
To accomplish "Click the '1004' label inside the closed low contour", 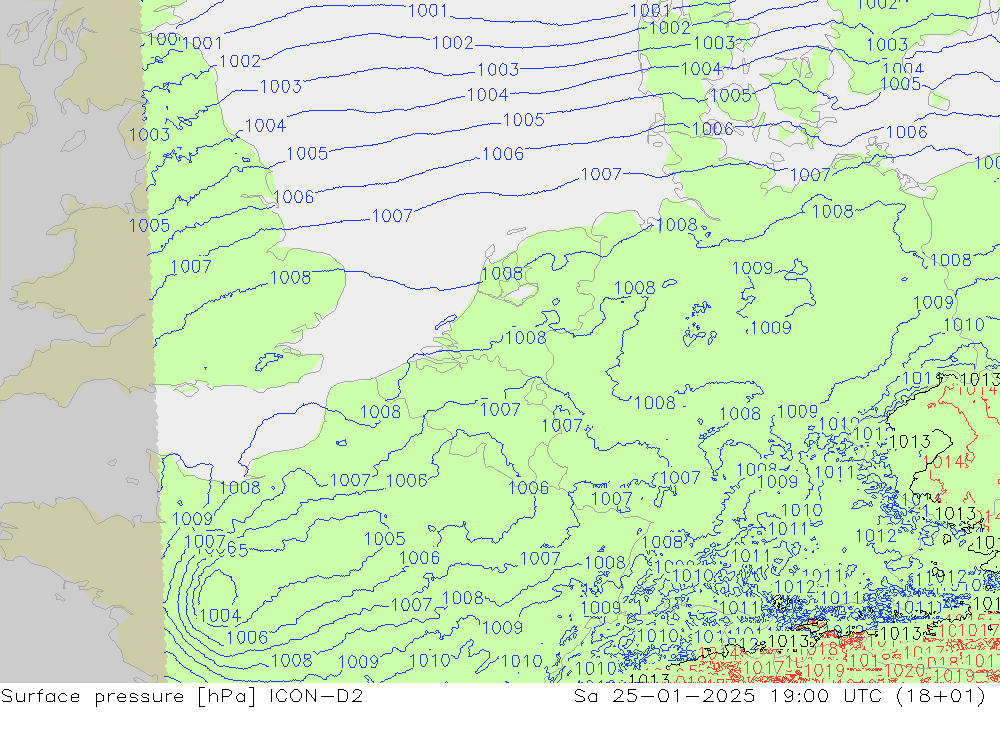I will pyautogui.click(x=220, y=616).
